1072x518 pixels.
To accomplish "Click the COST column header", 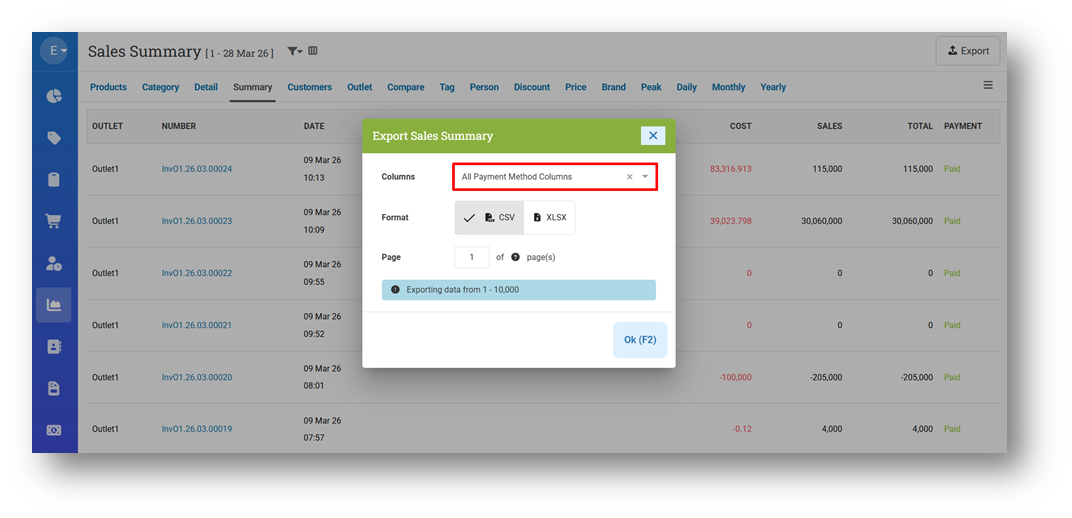I will point(740,126).
